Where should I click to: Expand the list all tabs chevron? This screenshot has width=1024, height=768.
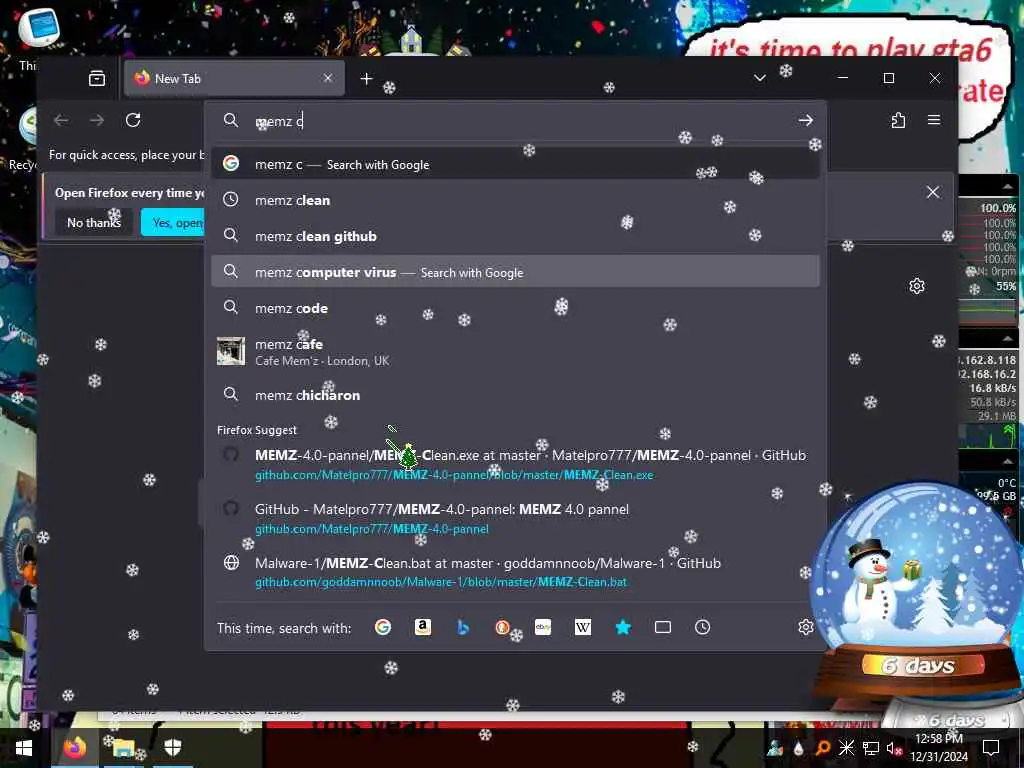[760, 78]
